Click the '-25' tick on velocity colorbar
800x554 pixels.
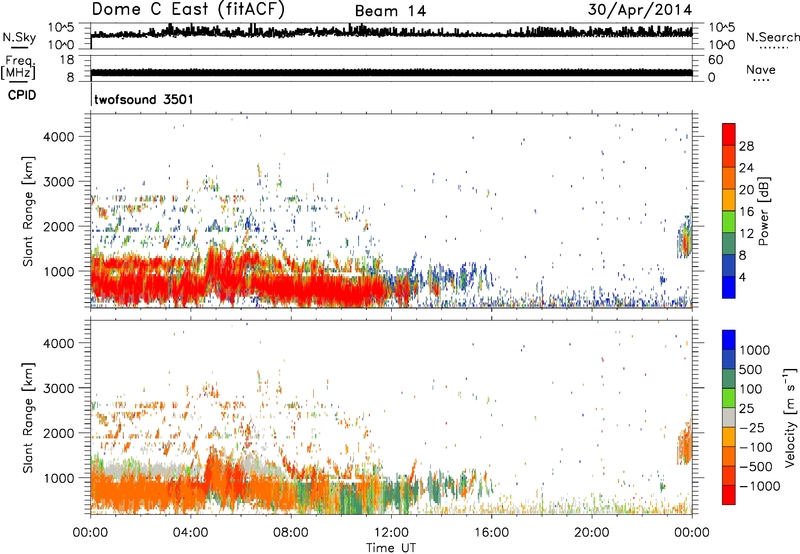point(753,428)
